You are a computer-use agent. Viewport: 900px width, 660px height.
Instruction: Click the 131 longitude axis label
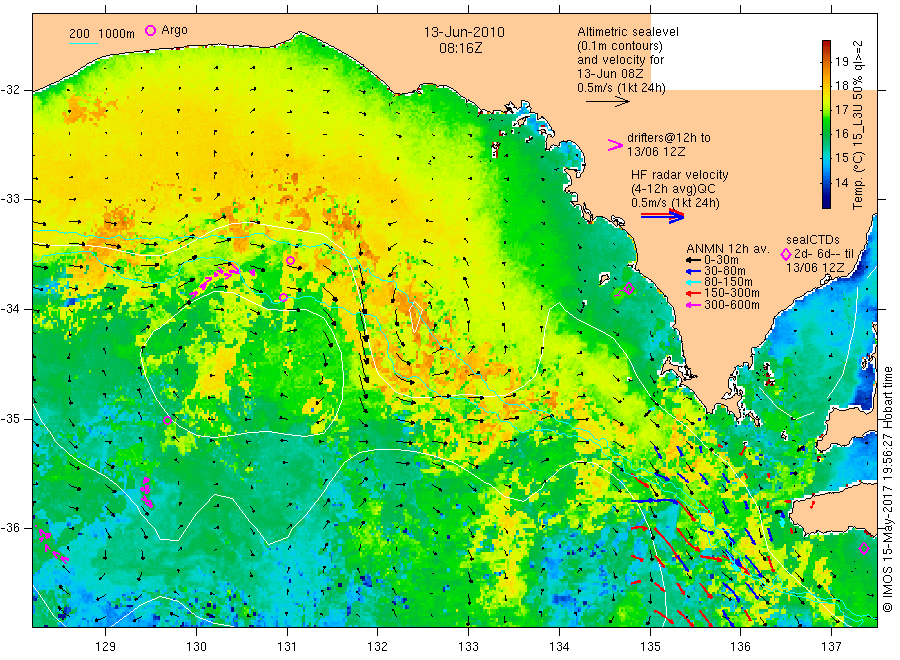287,647
